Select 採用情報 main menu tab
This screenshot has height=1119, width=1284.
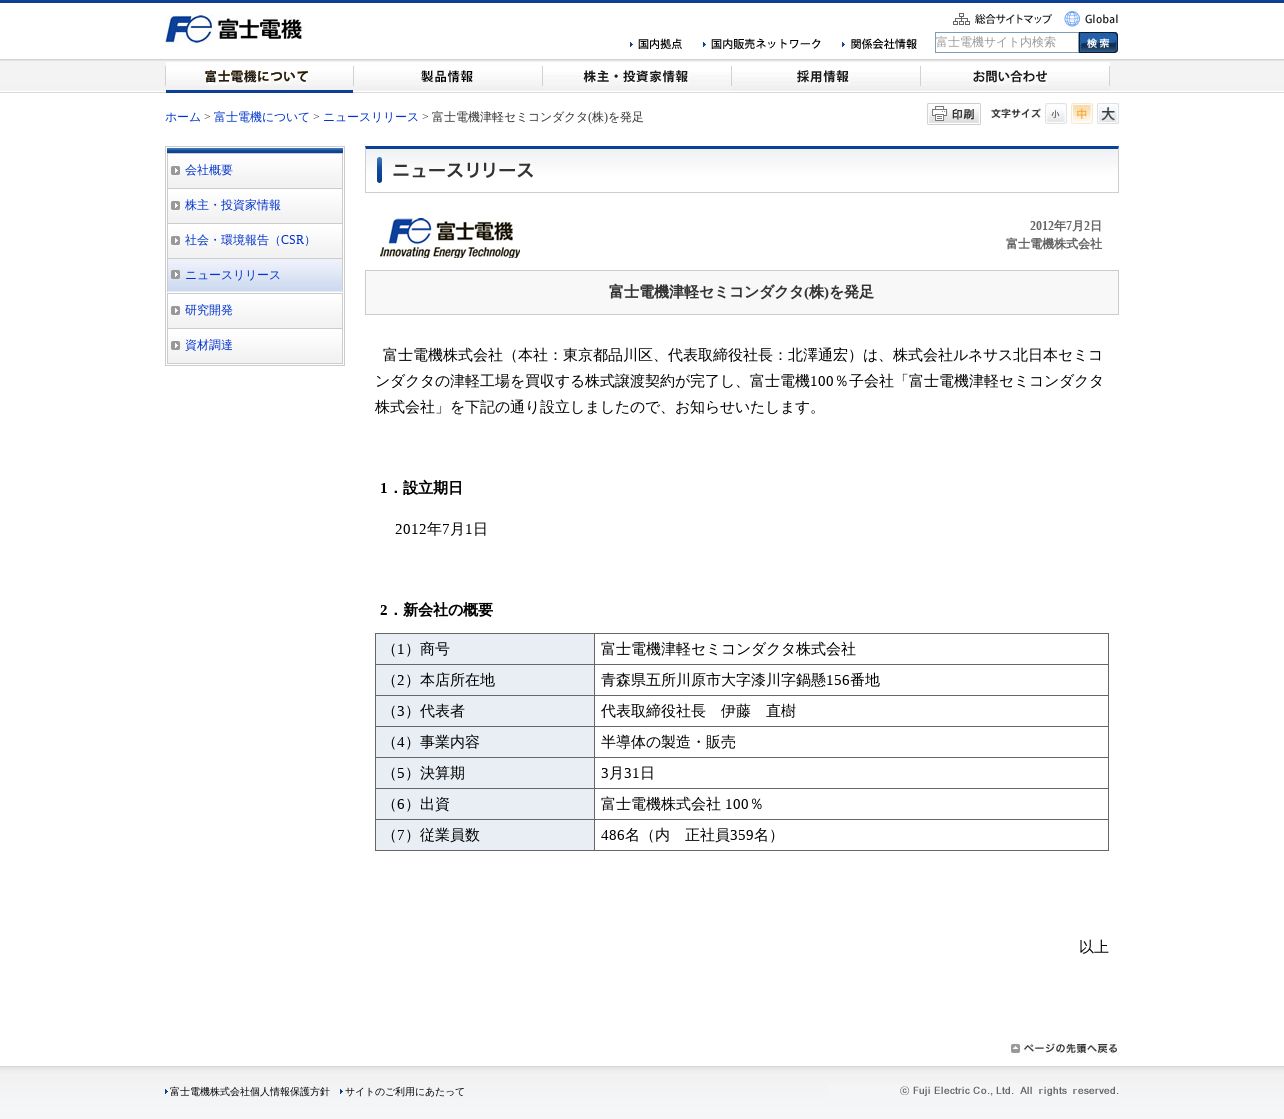[825, 77]
